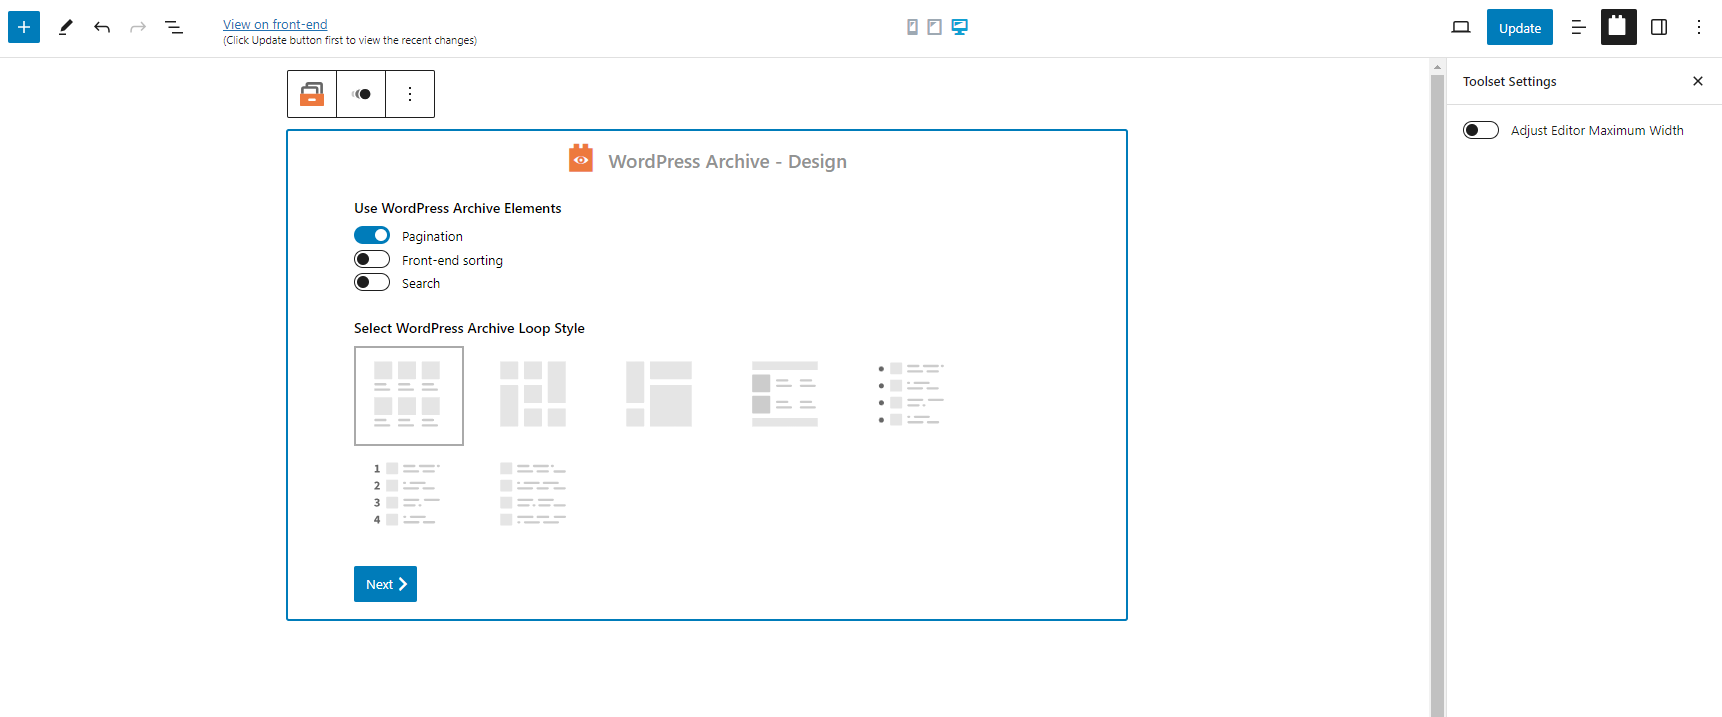Switch to tablet preview icon
Viewport: 1722px width, 717px height.
click(934, 27)
